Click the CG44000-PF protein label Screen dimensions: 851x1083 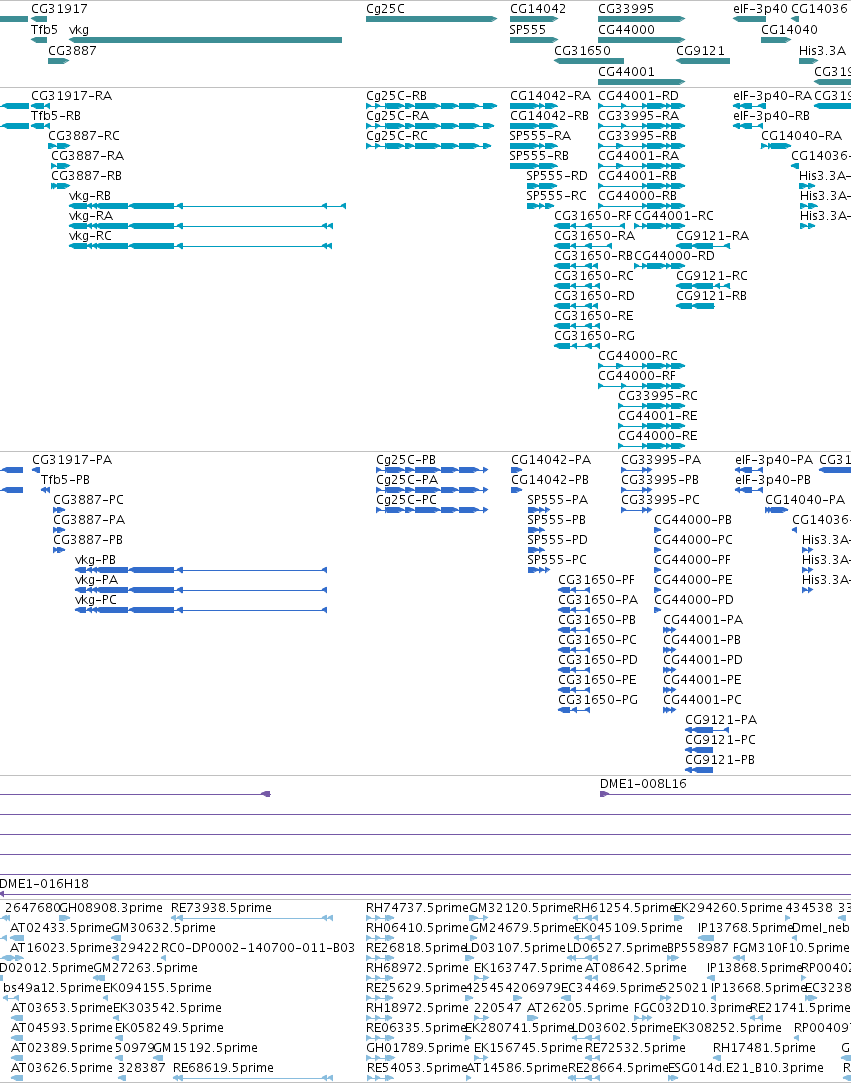click(692, 559)
